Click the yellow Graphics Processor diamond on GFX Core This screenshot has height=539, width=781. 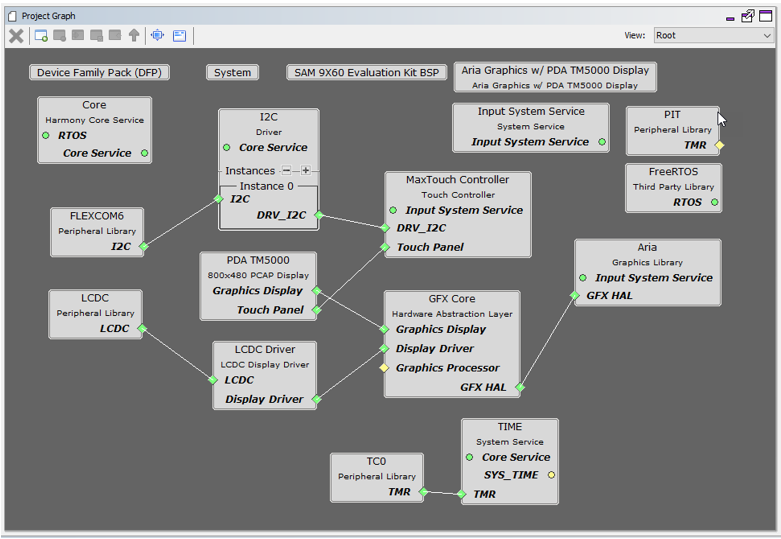(384, 368)
